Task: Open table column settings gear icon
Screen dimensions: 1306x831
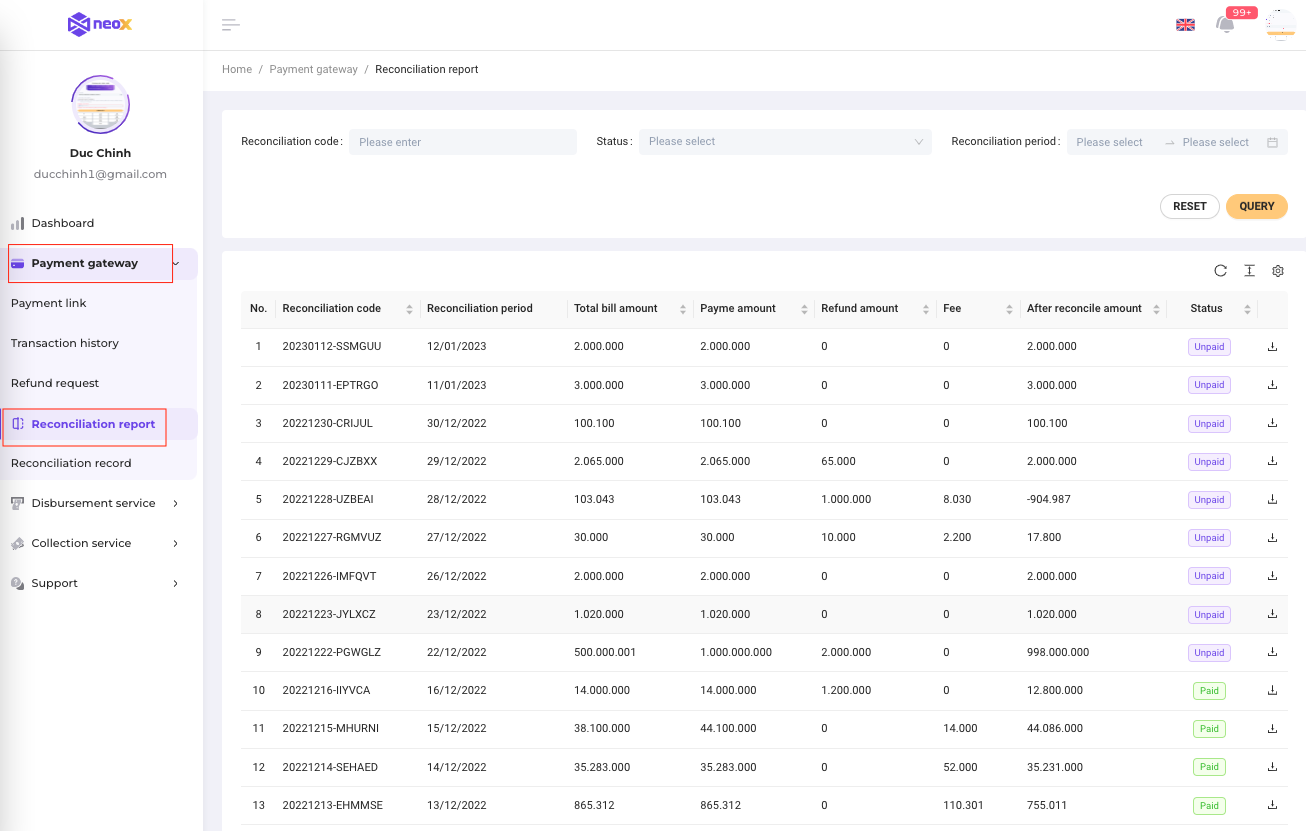Action: [x=1277, y=271]
